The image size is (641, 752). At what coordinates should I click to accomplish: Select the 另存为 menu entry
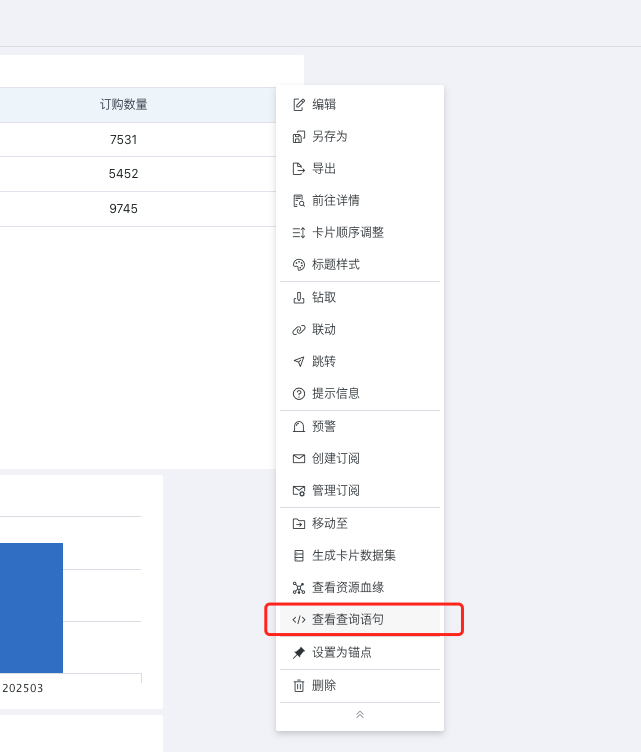[x=360, y=137]
